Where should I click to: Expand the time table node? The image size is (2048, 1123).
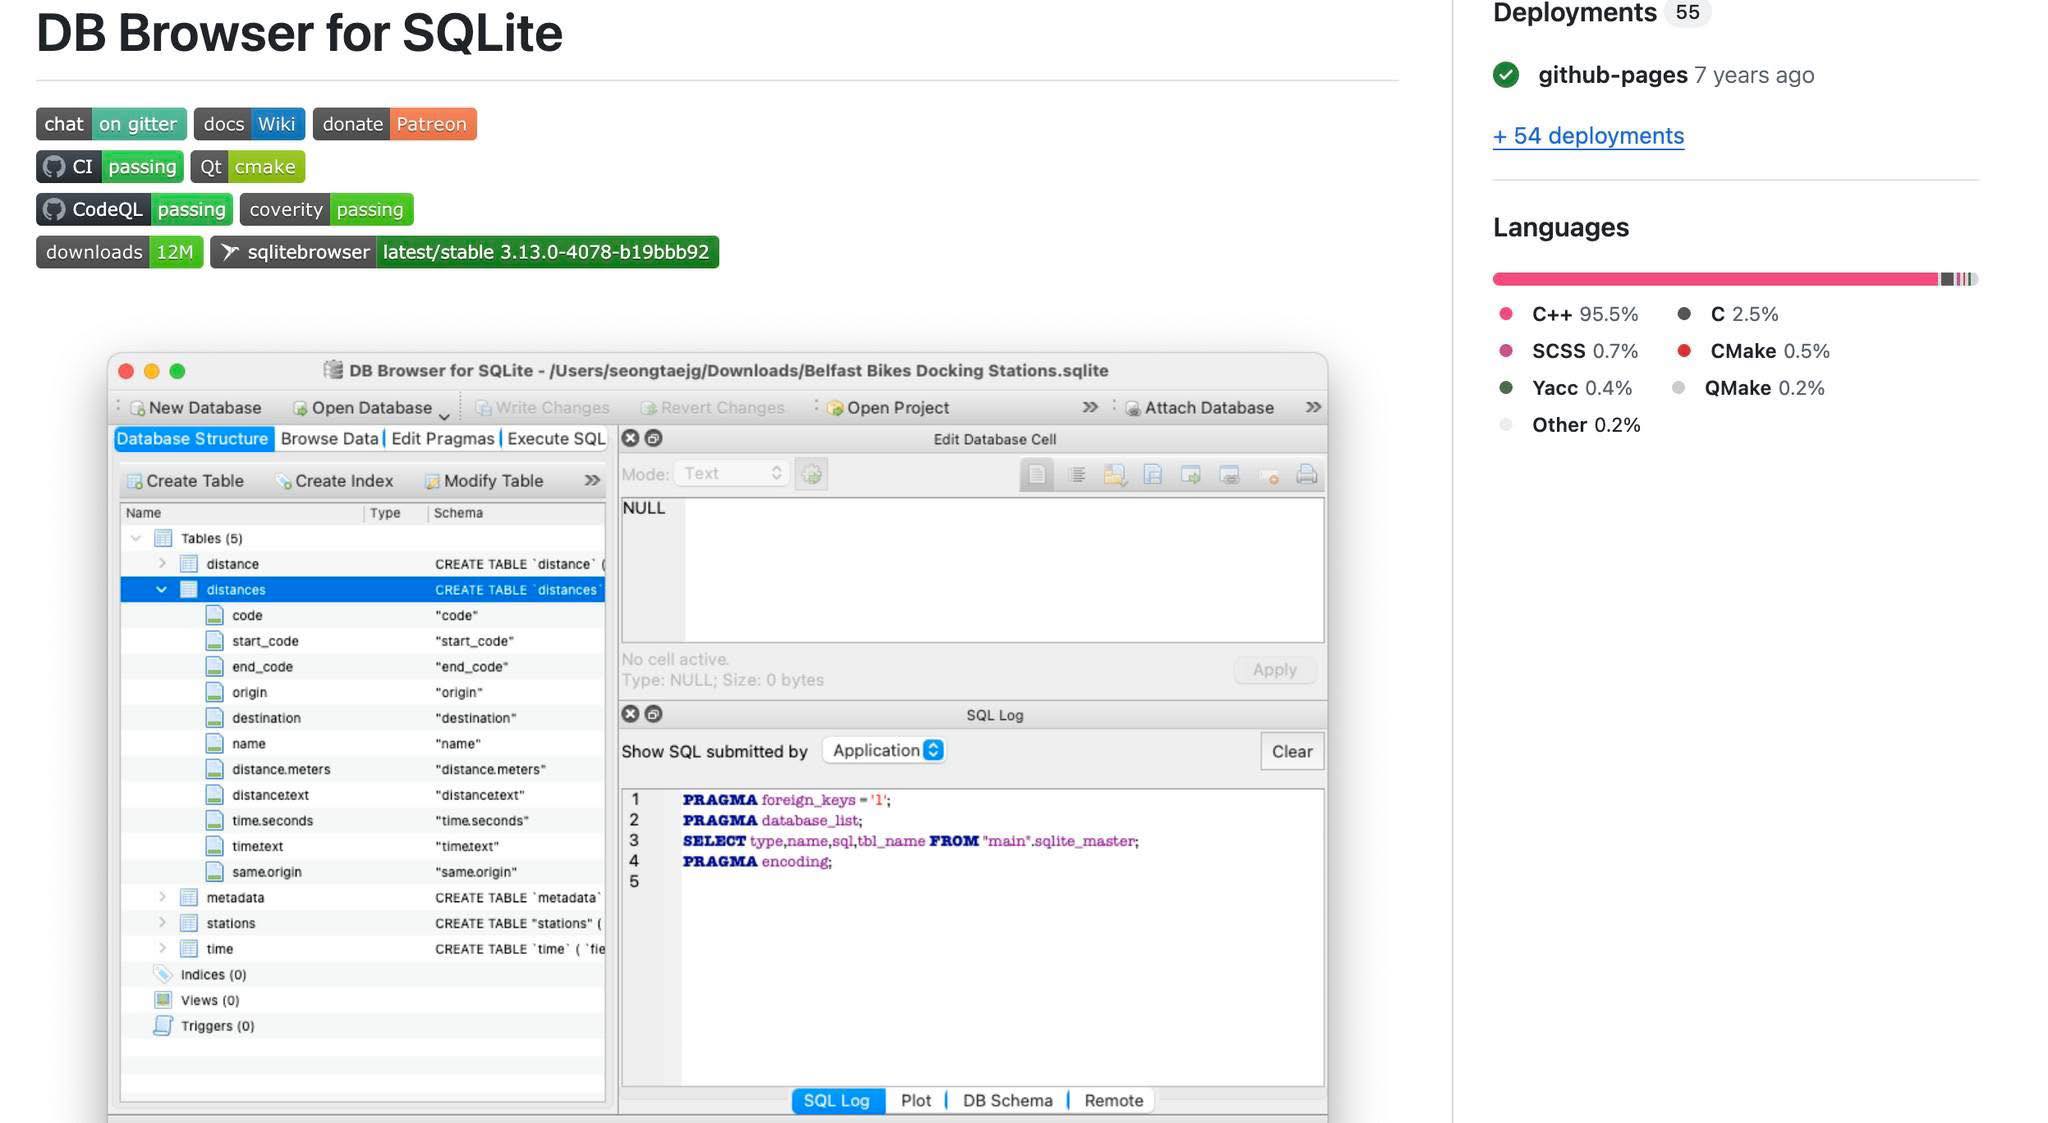click(x=162, y=948)
